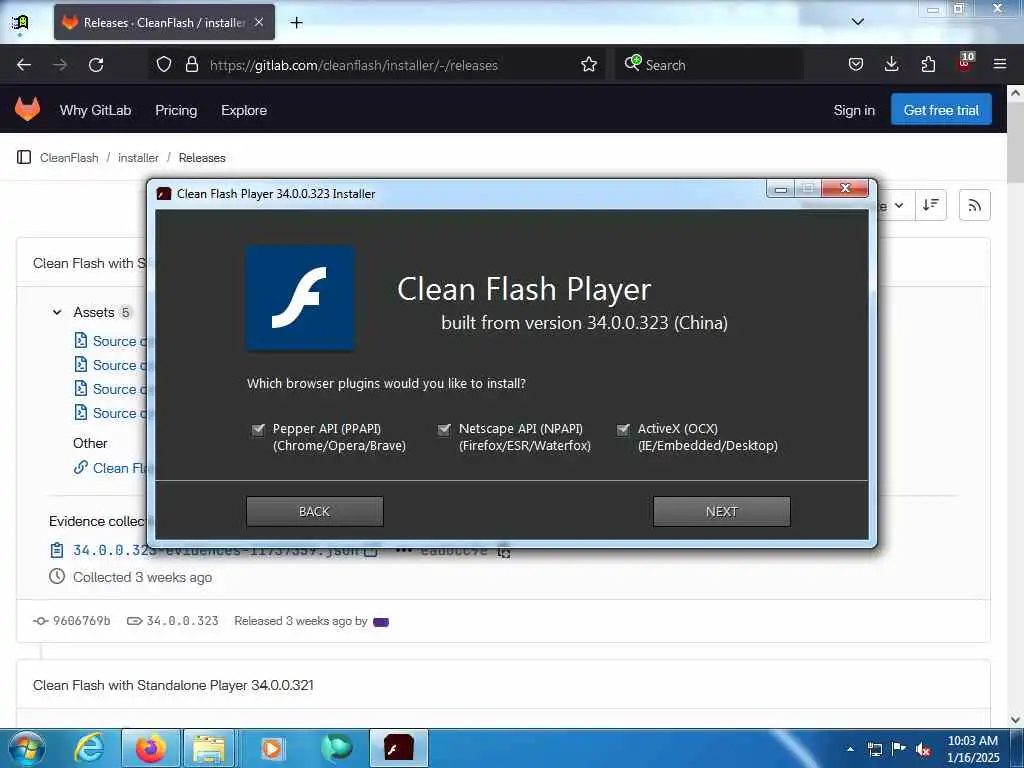Toggle the Pepper API (PPAPI) checkbox

[258, 429]
